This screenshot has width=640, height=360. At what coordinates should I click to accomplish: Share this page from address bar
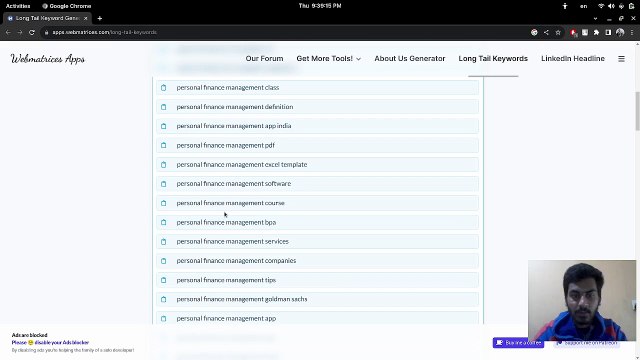coord(546,32)
